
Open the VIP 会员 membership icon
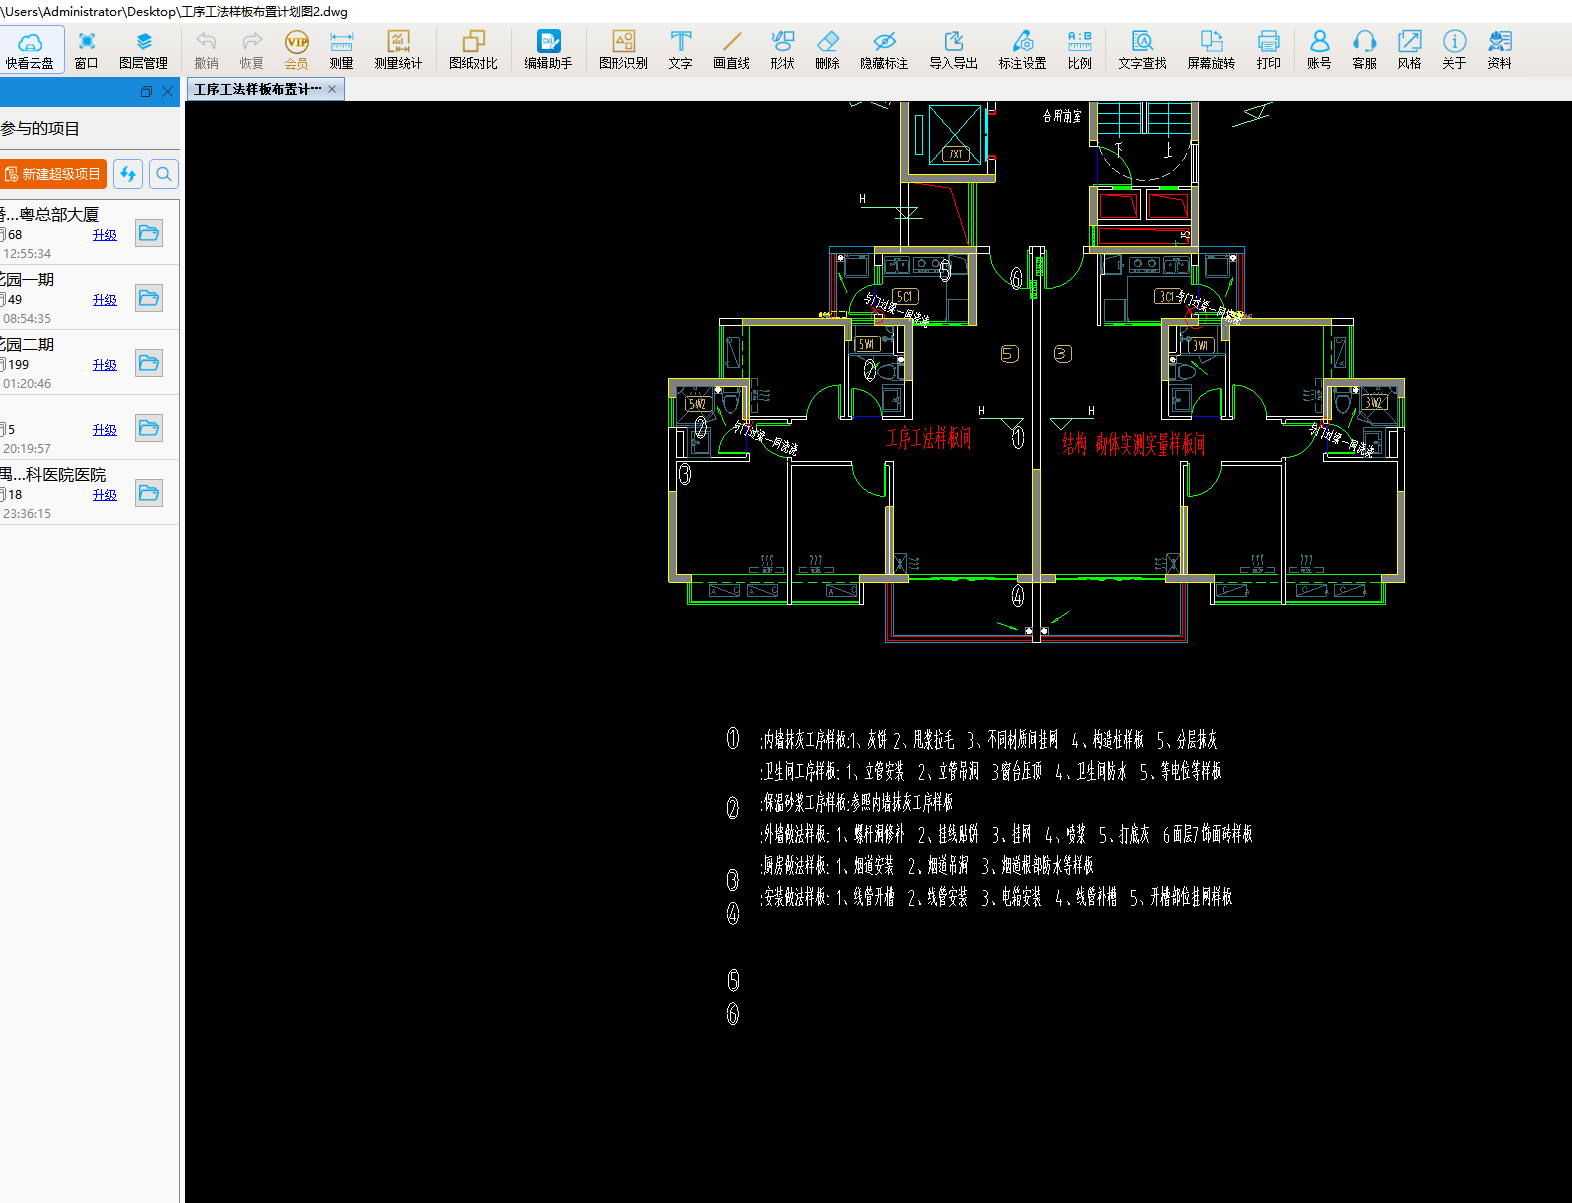point(297,50)
